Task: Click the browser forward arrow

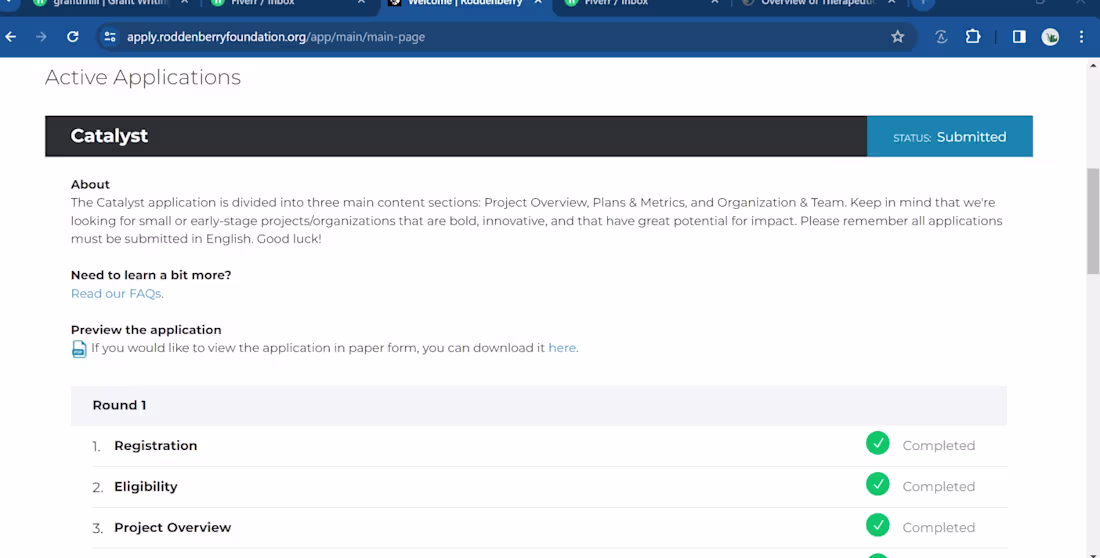Action: tap(41, 36)
